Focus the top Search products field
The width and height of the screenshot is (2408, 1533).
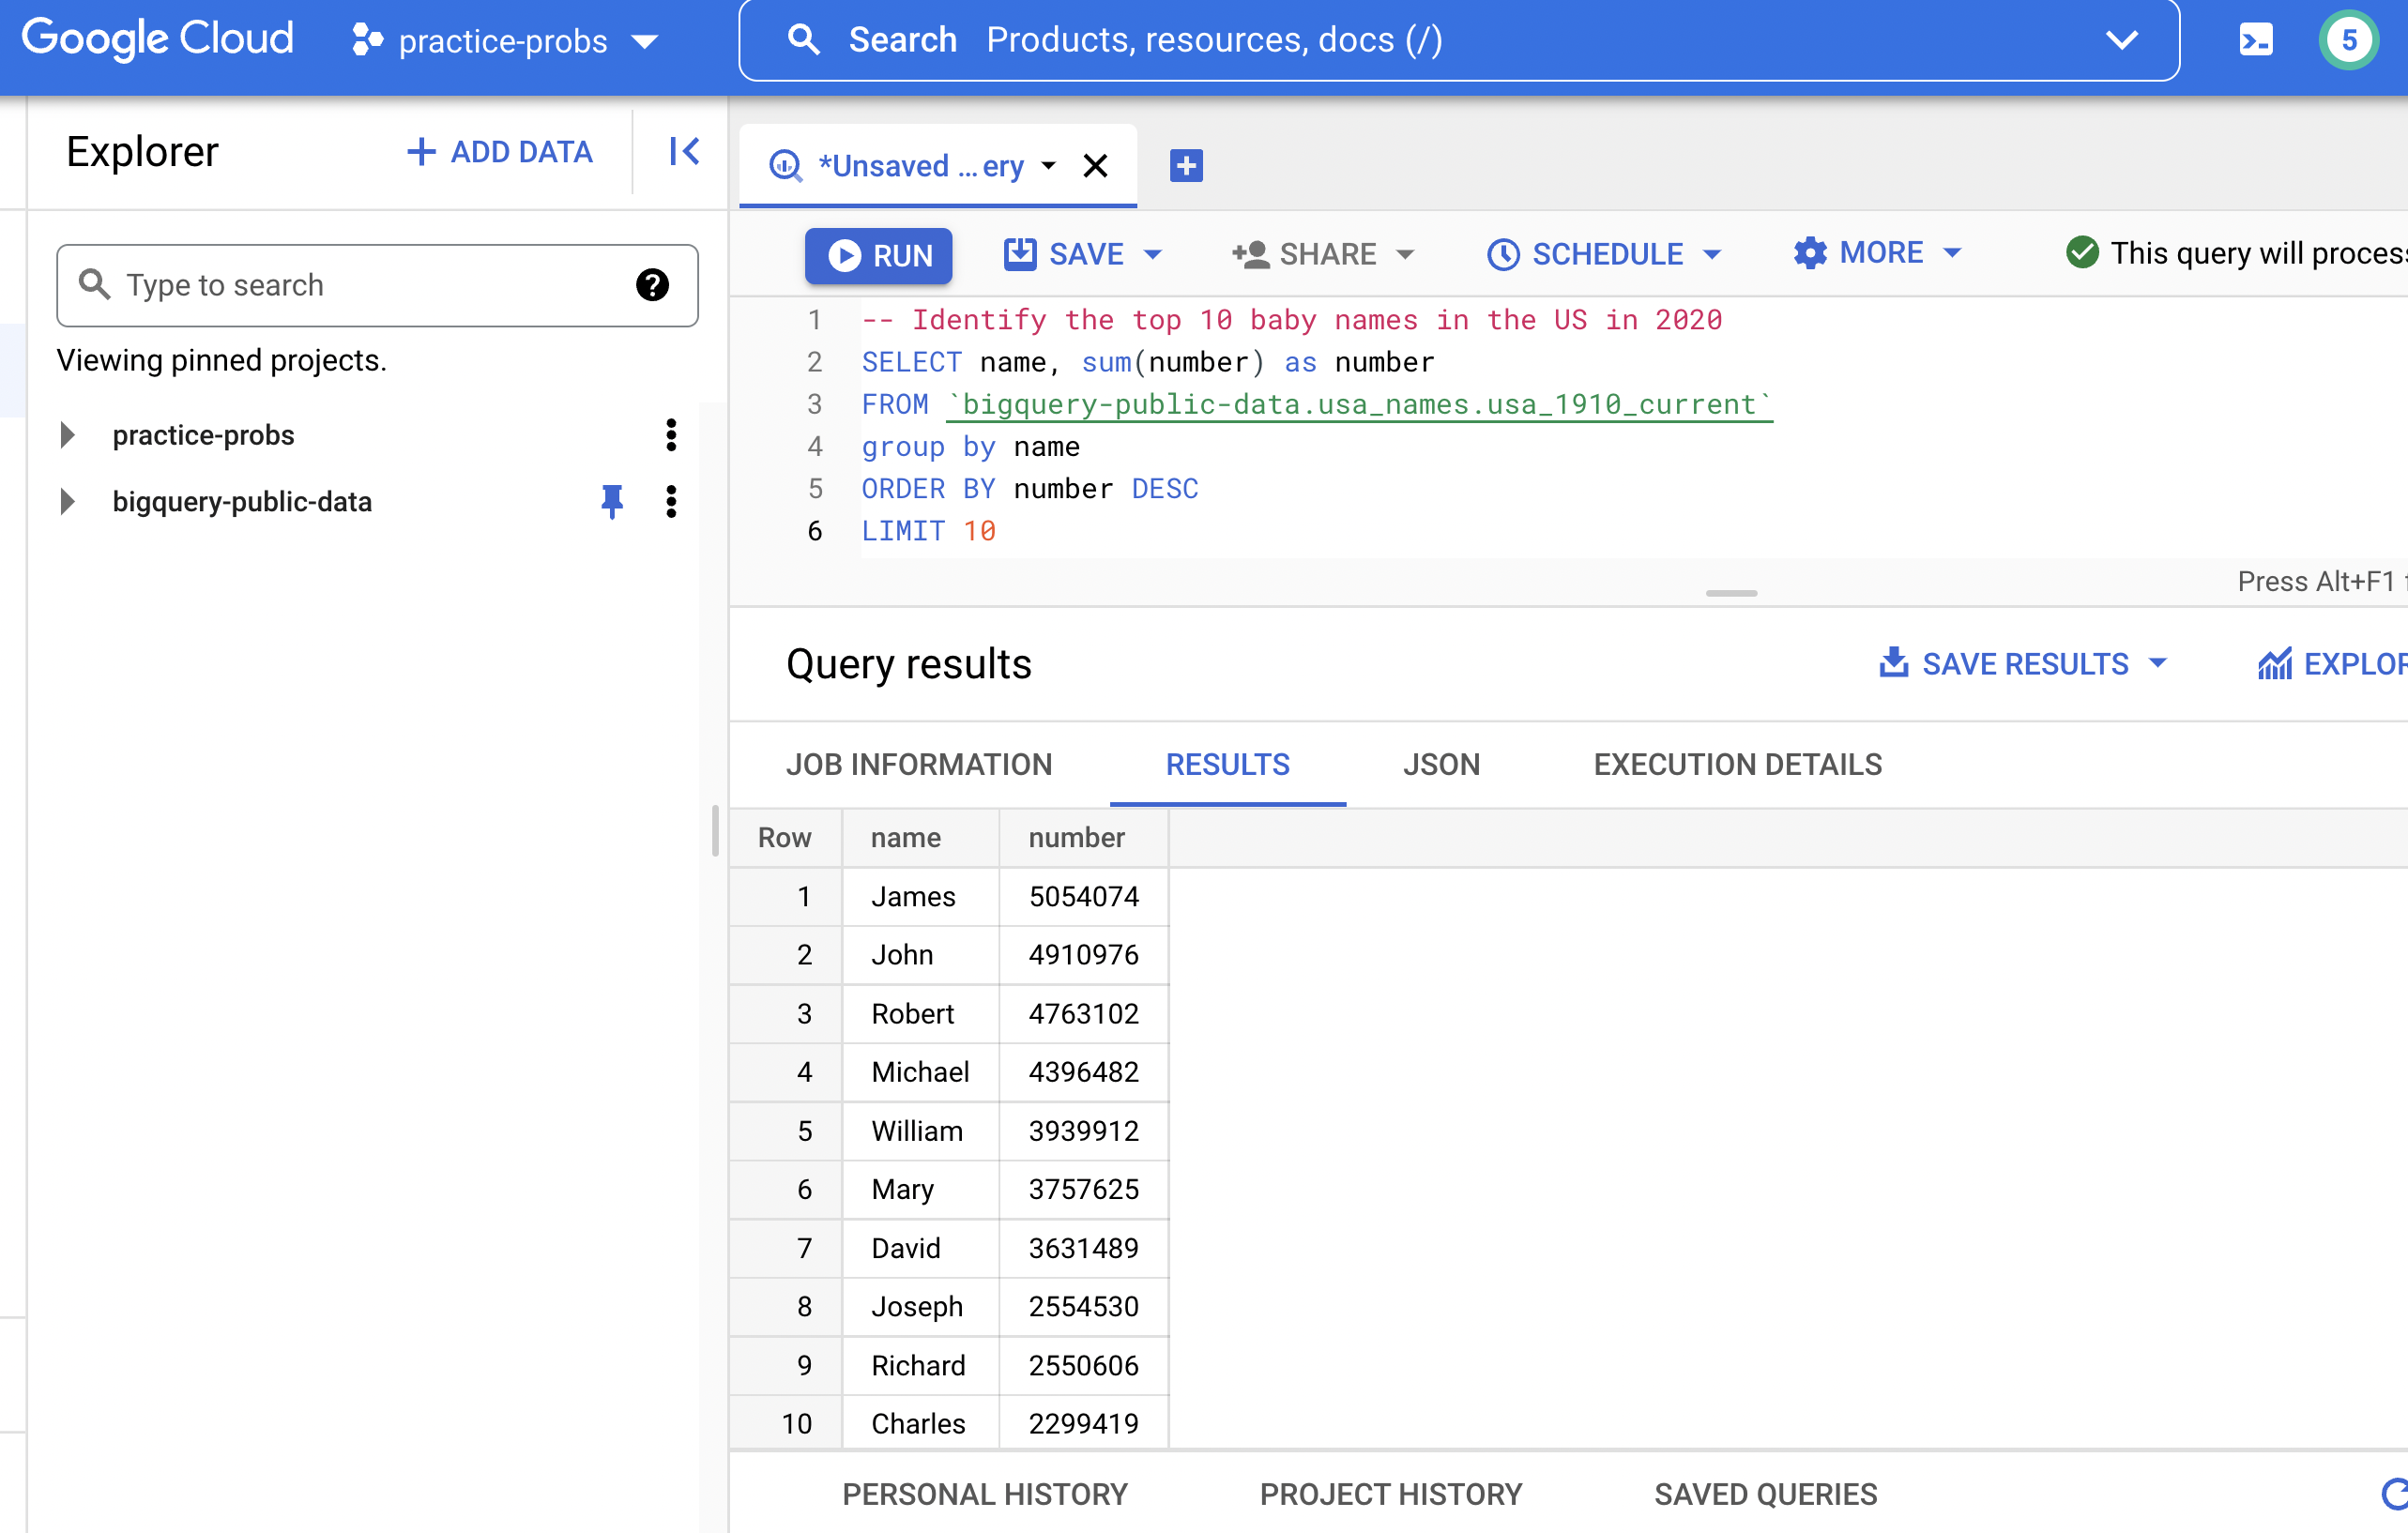(x=1458, y=40)
